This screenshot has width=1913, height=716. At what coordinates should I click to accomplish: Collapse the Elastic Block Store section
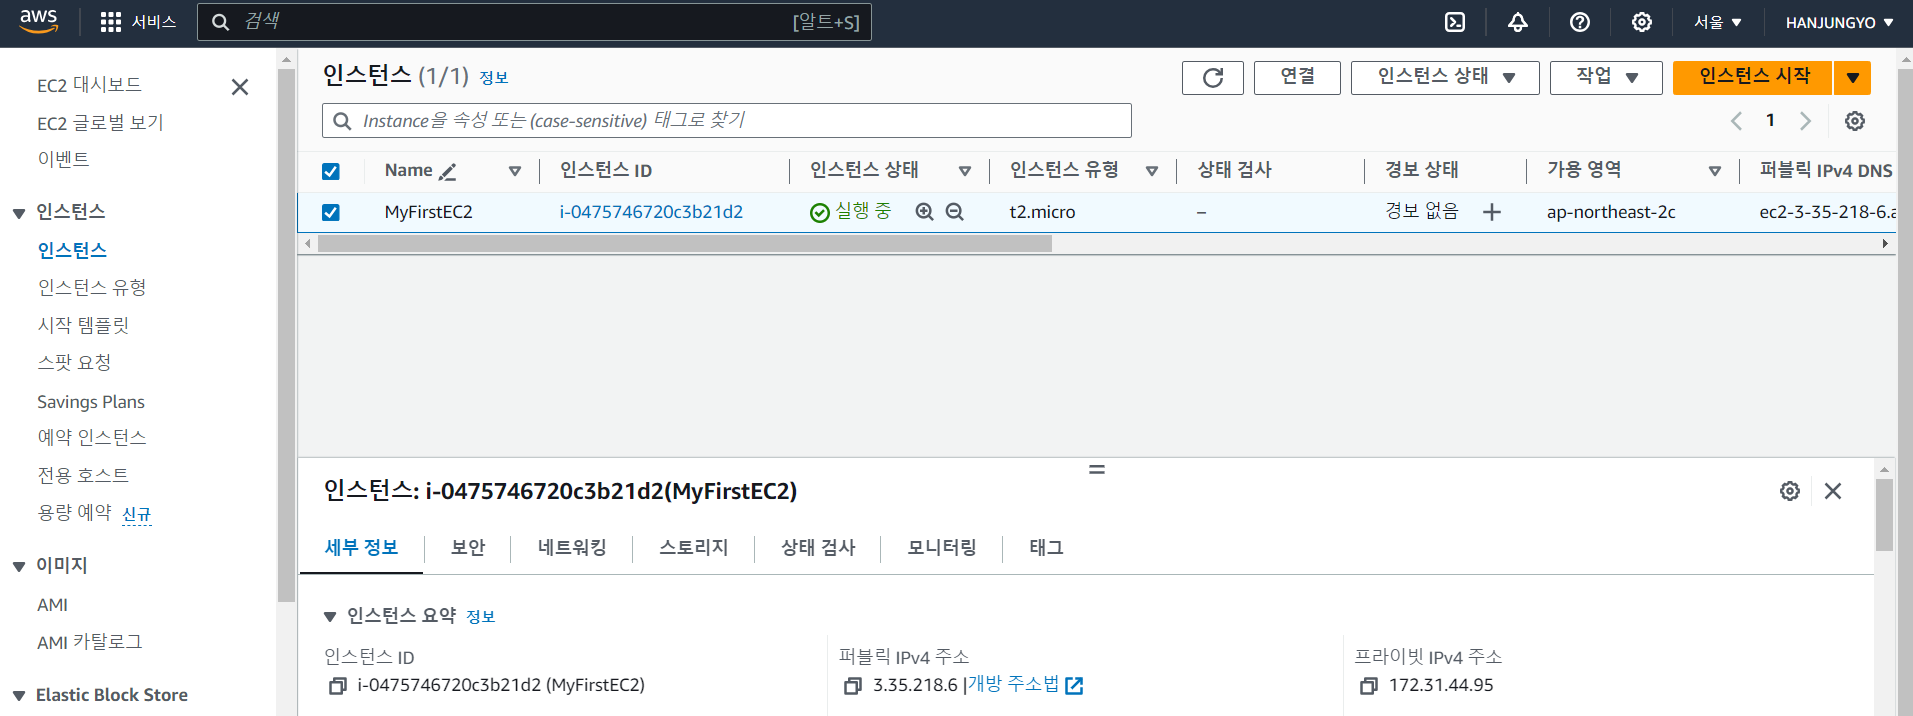click(x=19, y=696)
